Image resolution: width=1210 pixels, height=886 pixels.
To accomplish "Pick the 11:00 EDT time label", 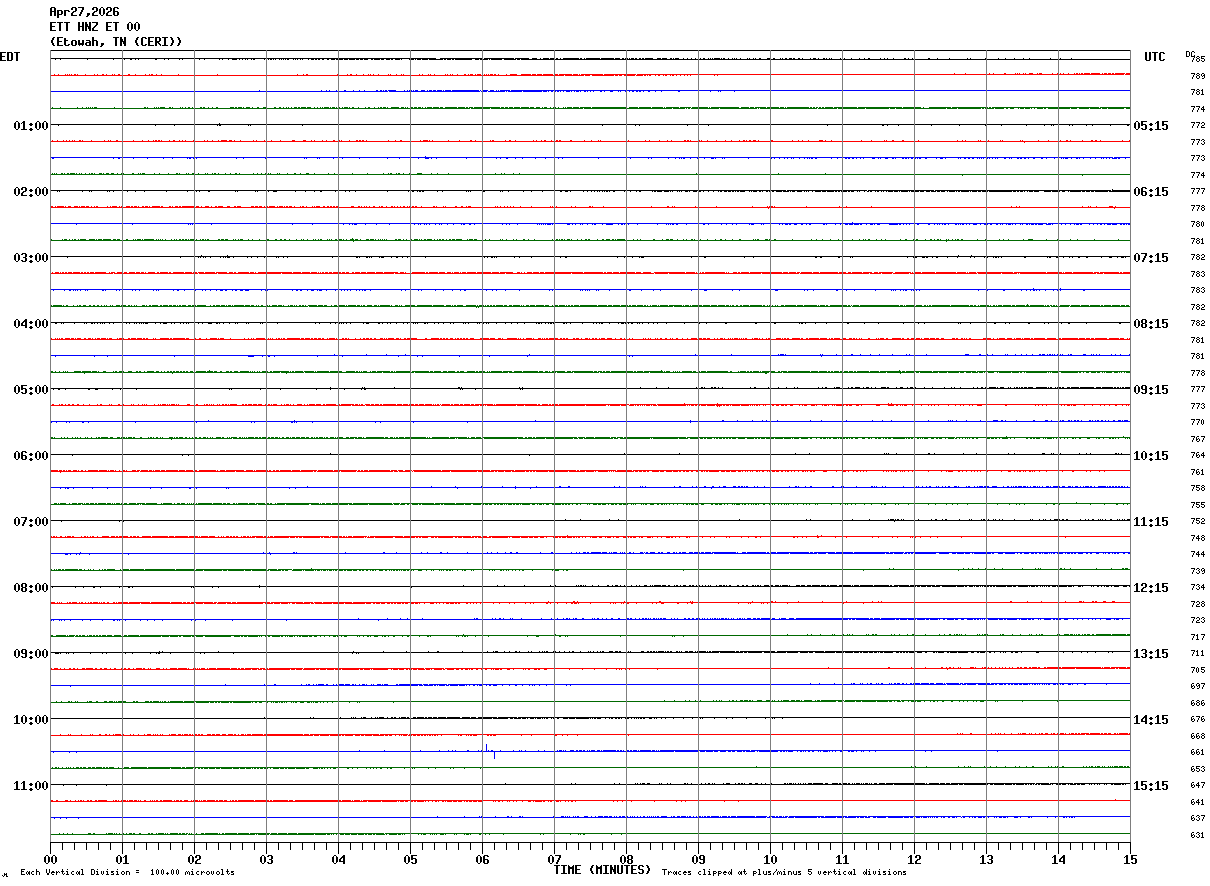I will 30,786.
